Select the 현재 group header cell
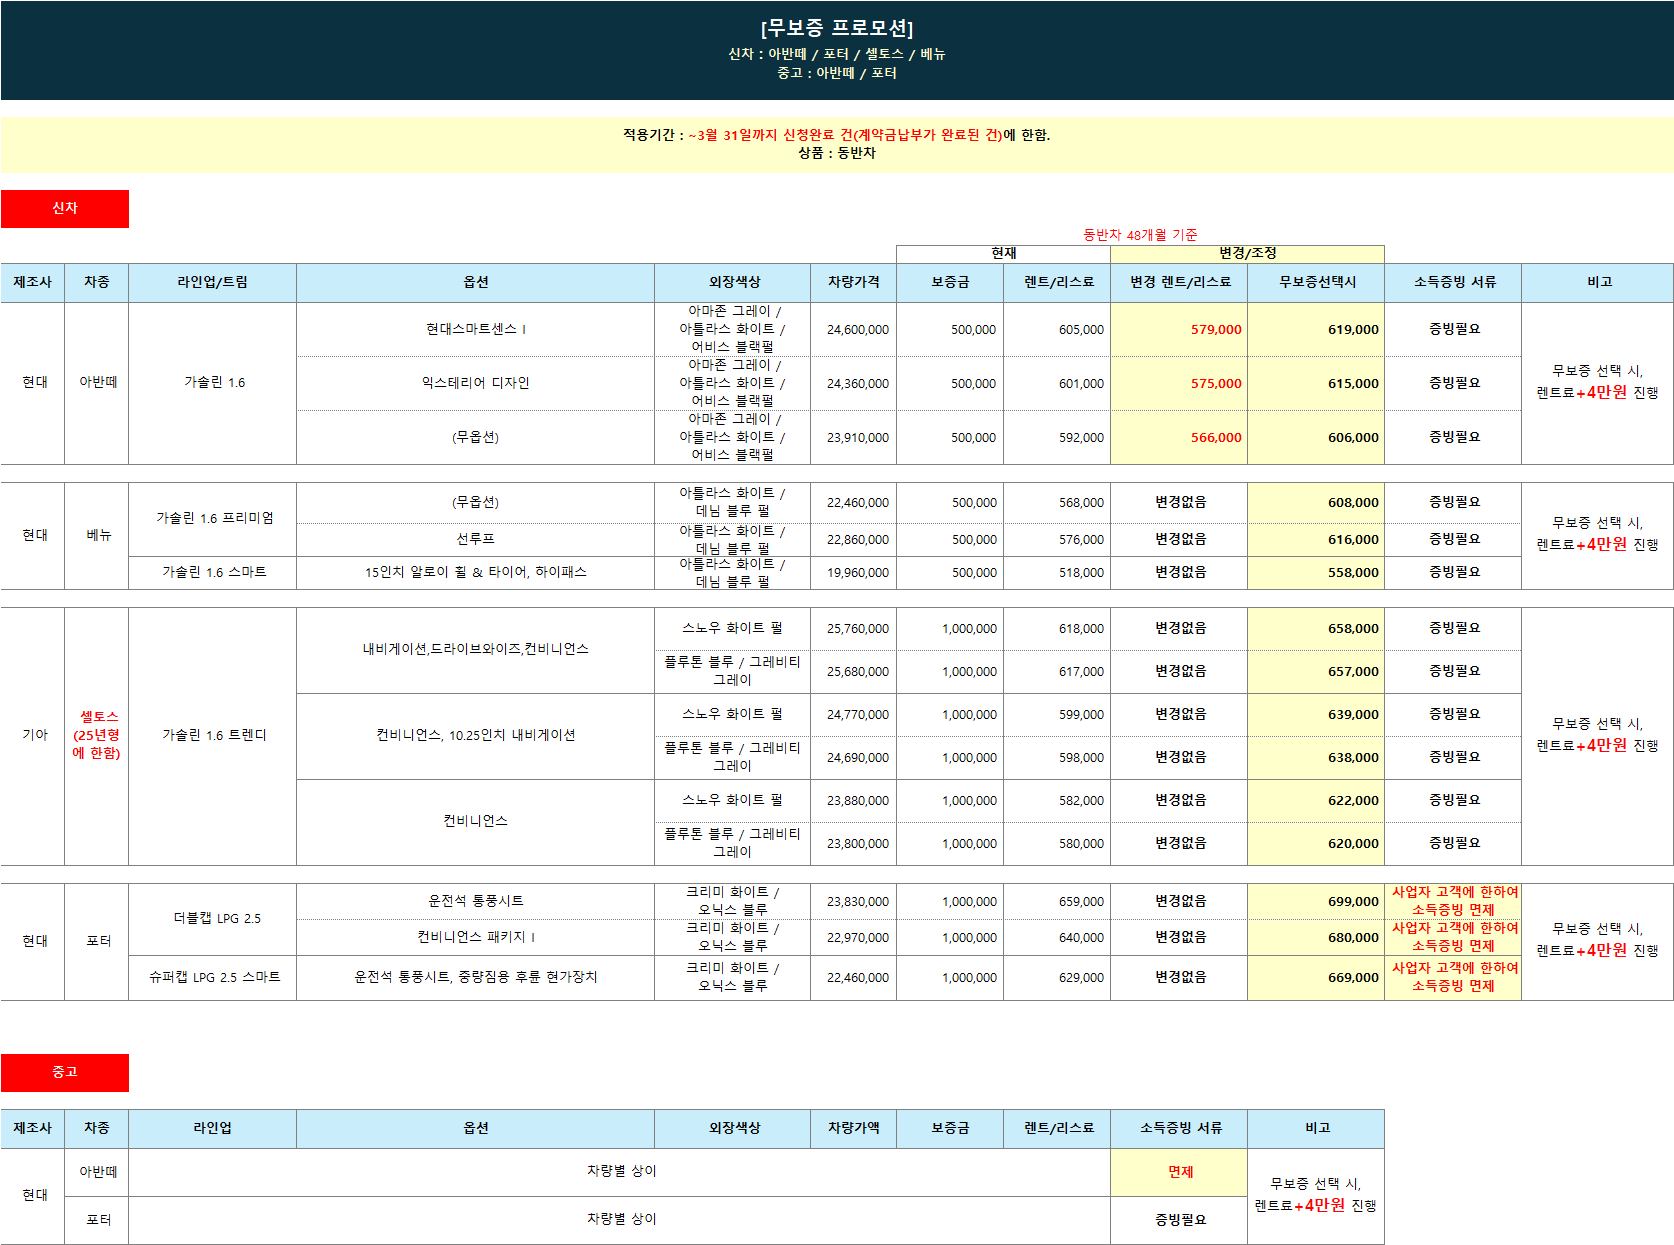Viewport: 1674px width, 1245px height. (x=1003, y=254)
